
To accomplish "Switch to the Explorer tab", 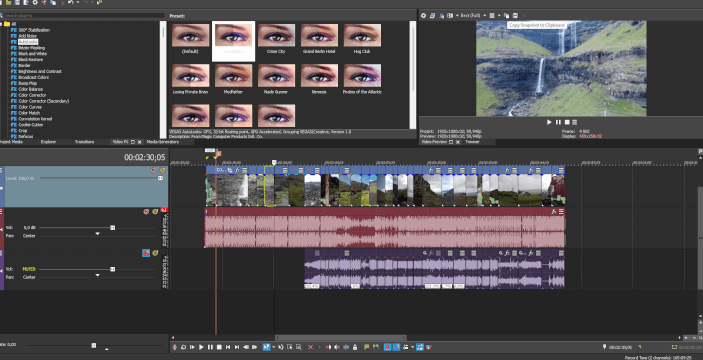I will pos(48,142).
